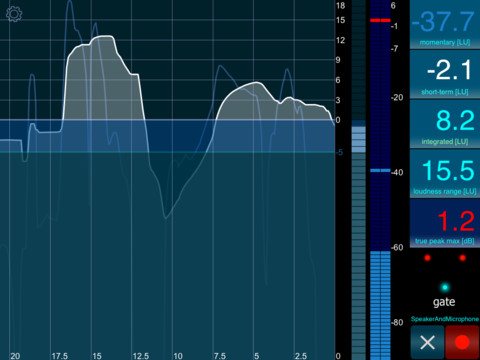Click the blue -40 level marker
Viewport: 480px width, 360px height.
(x=380, y=171)
